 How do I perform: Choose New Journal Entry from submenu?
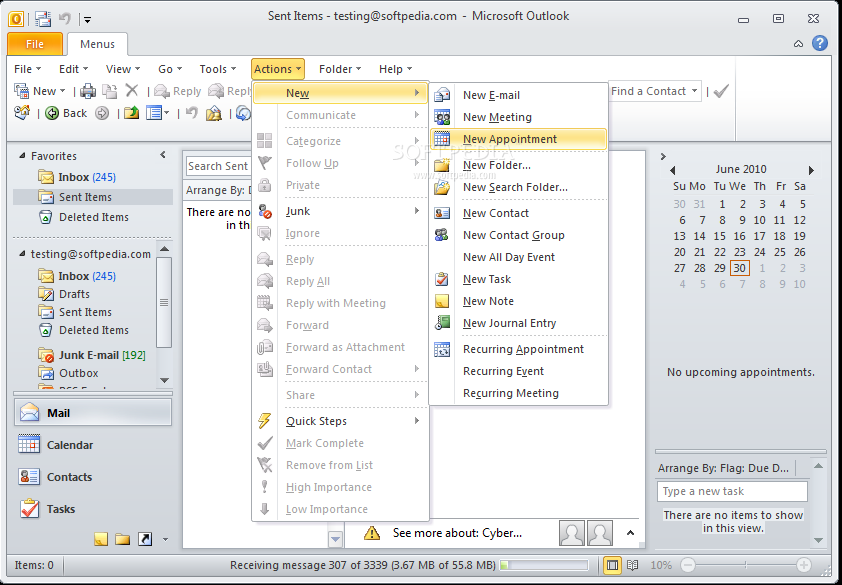coord(519,323)
